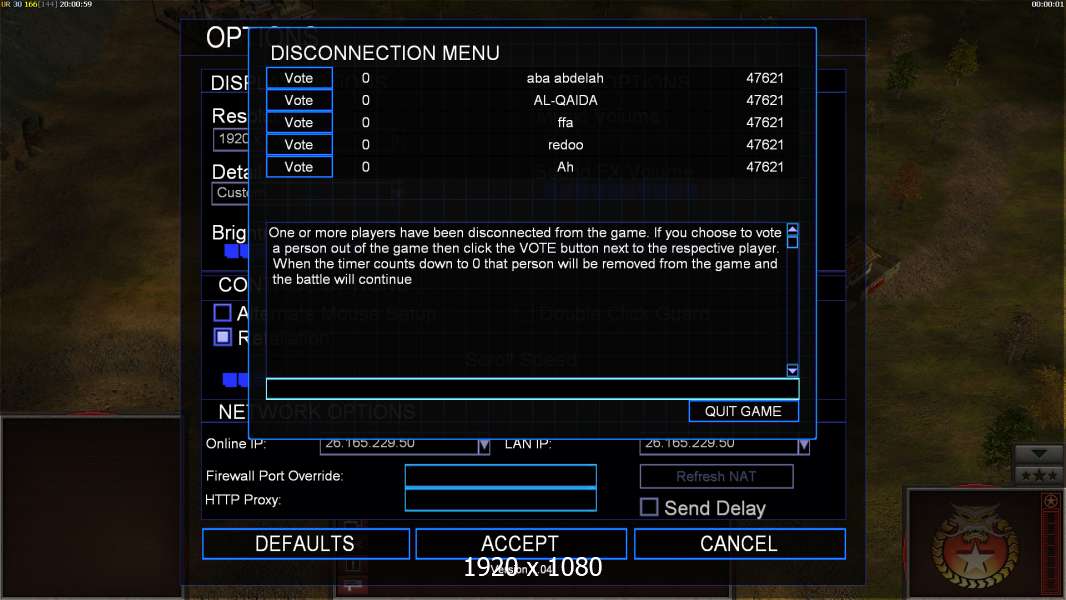The height and width of the screenshot is (600, 1066).
Task: Click the HTTP Proxy input field
Action: point(500,499)
